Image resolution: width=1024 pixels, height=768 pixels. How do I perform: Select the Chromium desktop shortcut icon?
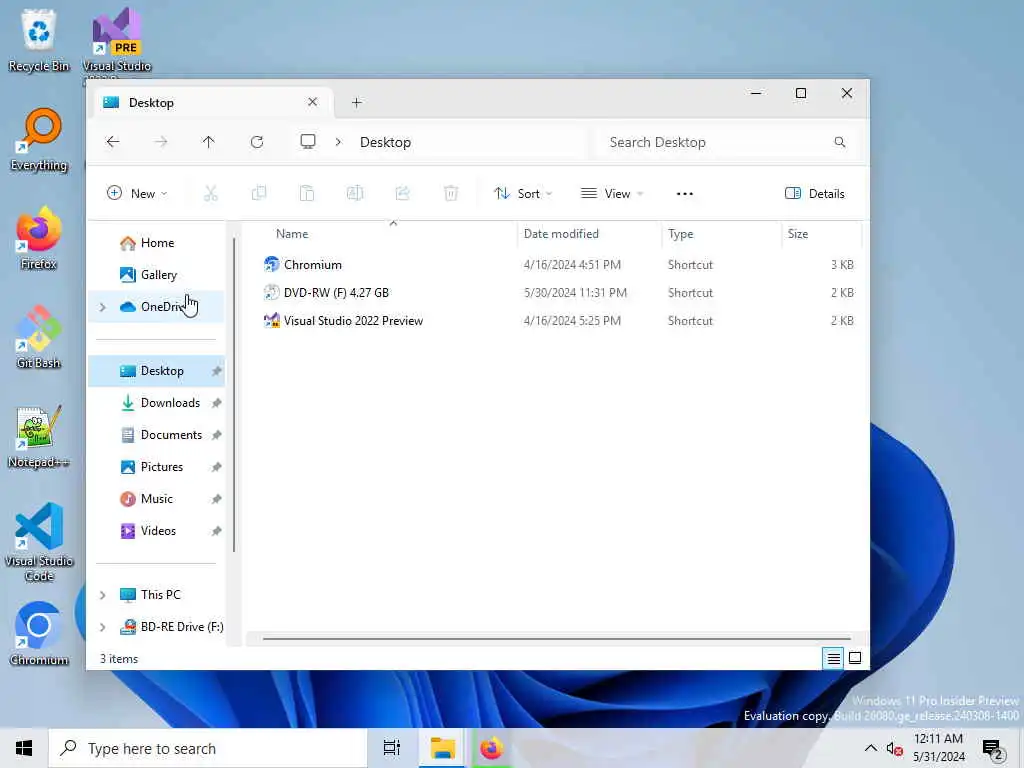click(39, 633)
